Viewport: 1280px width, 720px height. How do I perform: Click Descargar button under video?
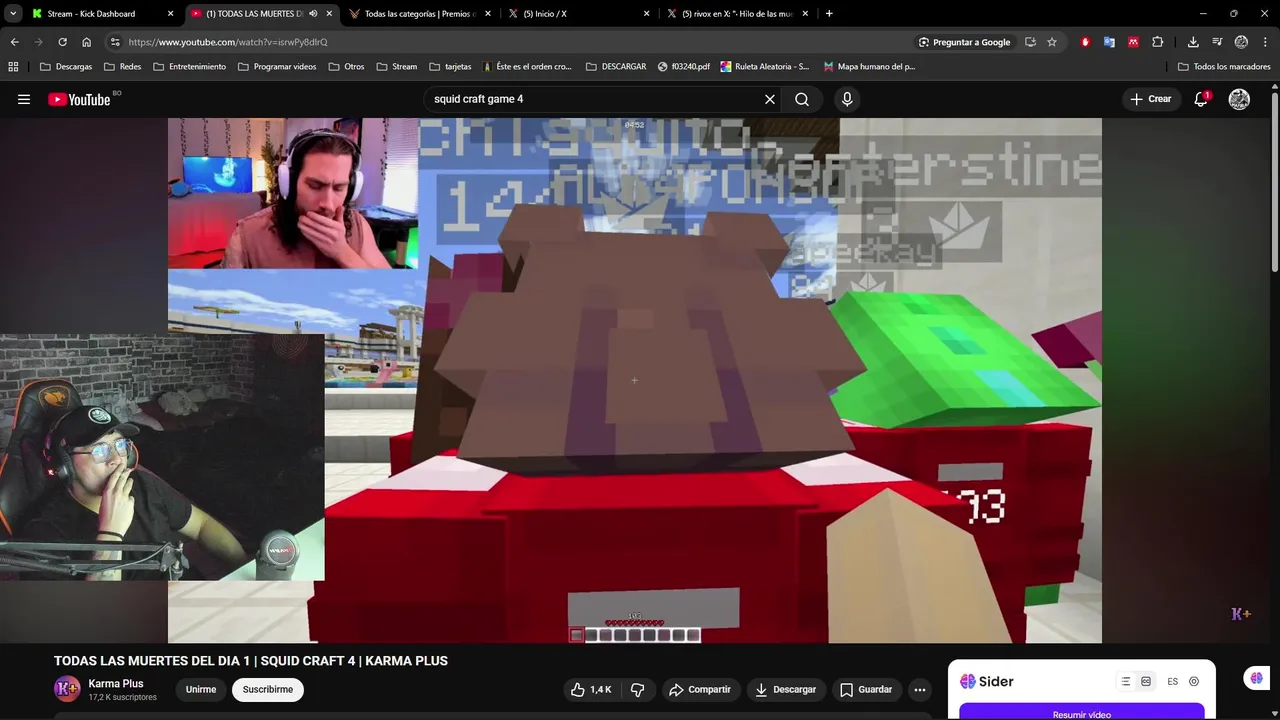pos(785,689)
